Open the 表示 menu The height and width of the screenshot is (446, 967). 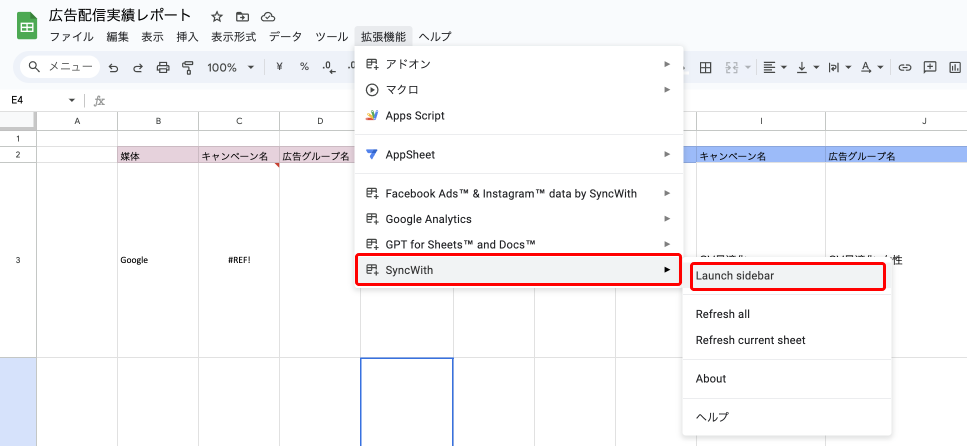pos(152,36)
